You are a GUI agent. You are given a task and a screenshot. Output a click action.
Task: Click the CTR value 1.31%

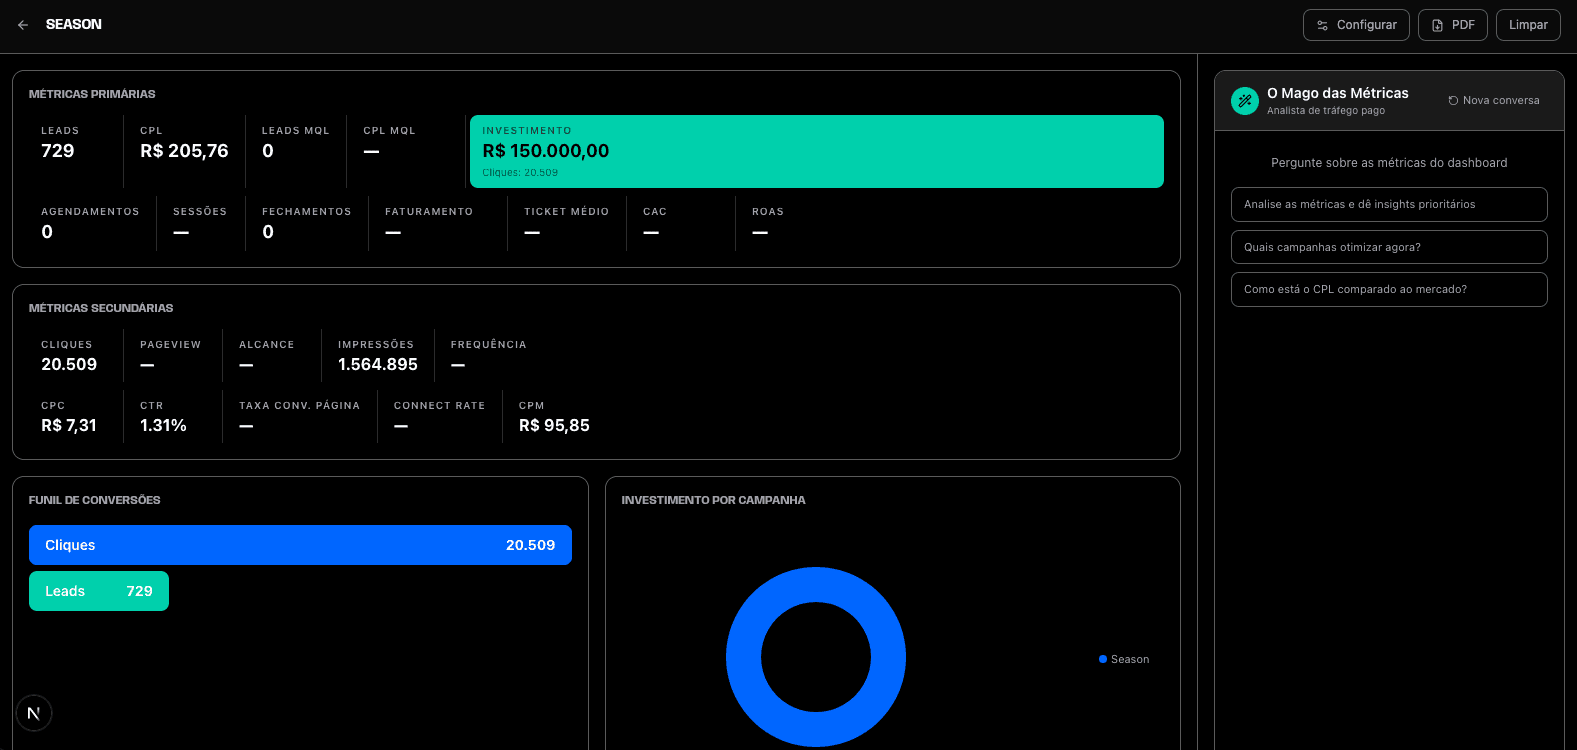click(163, 426)
